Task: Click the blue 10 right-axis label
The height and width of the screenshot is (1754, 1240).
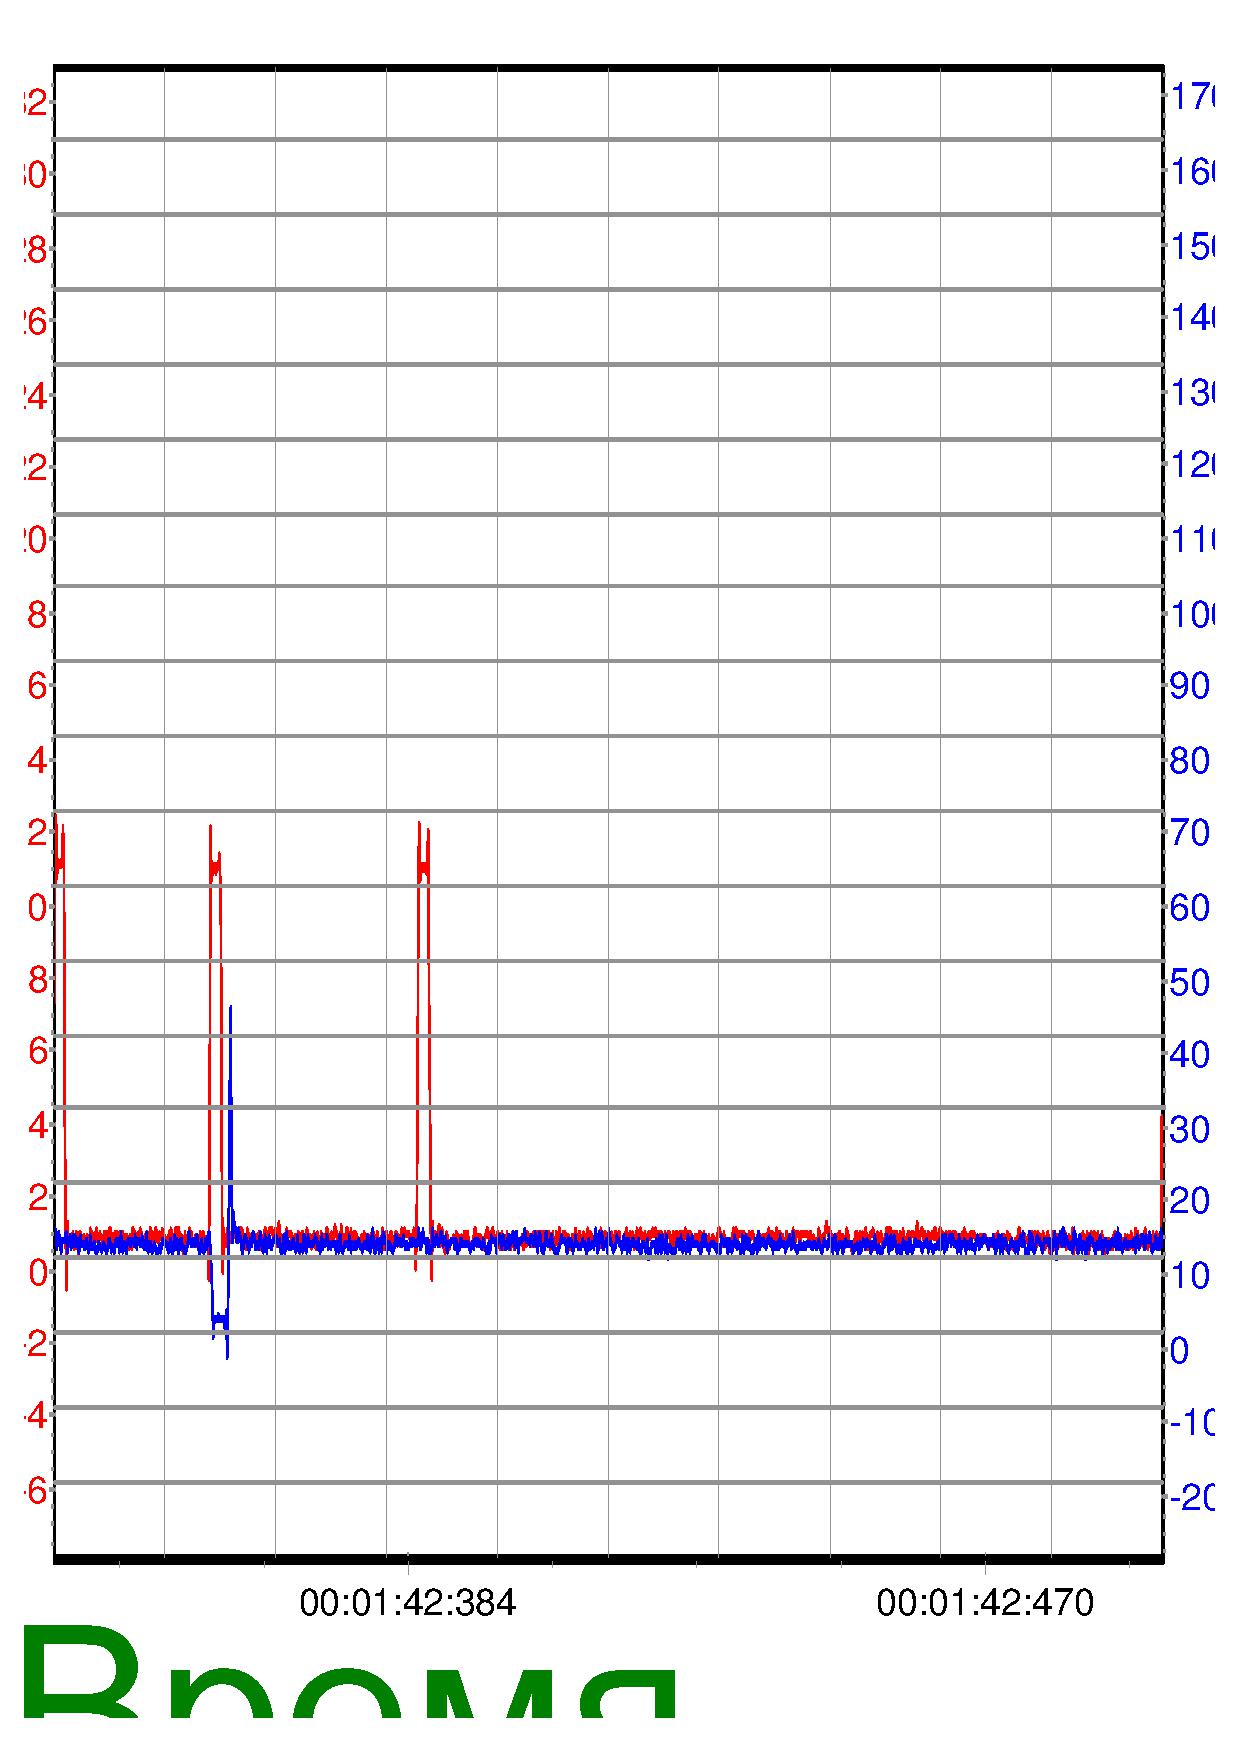Action: (x=1189, y=1275)
